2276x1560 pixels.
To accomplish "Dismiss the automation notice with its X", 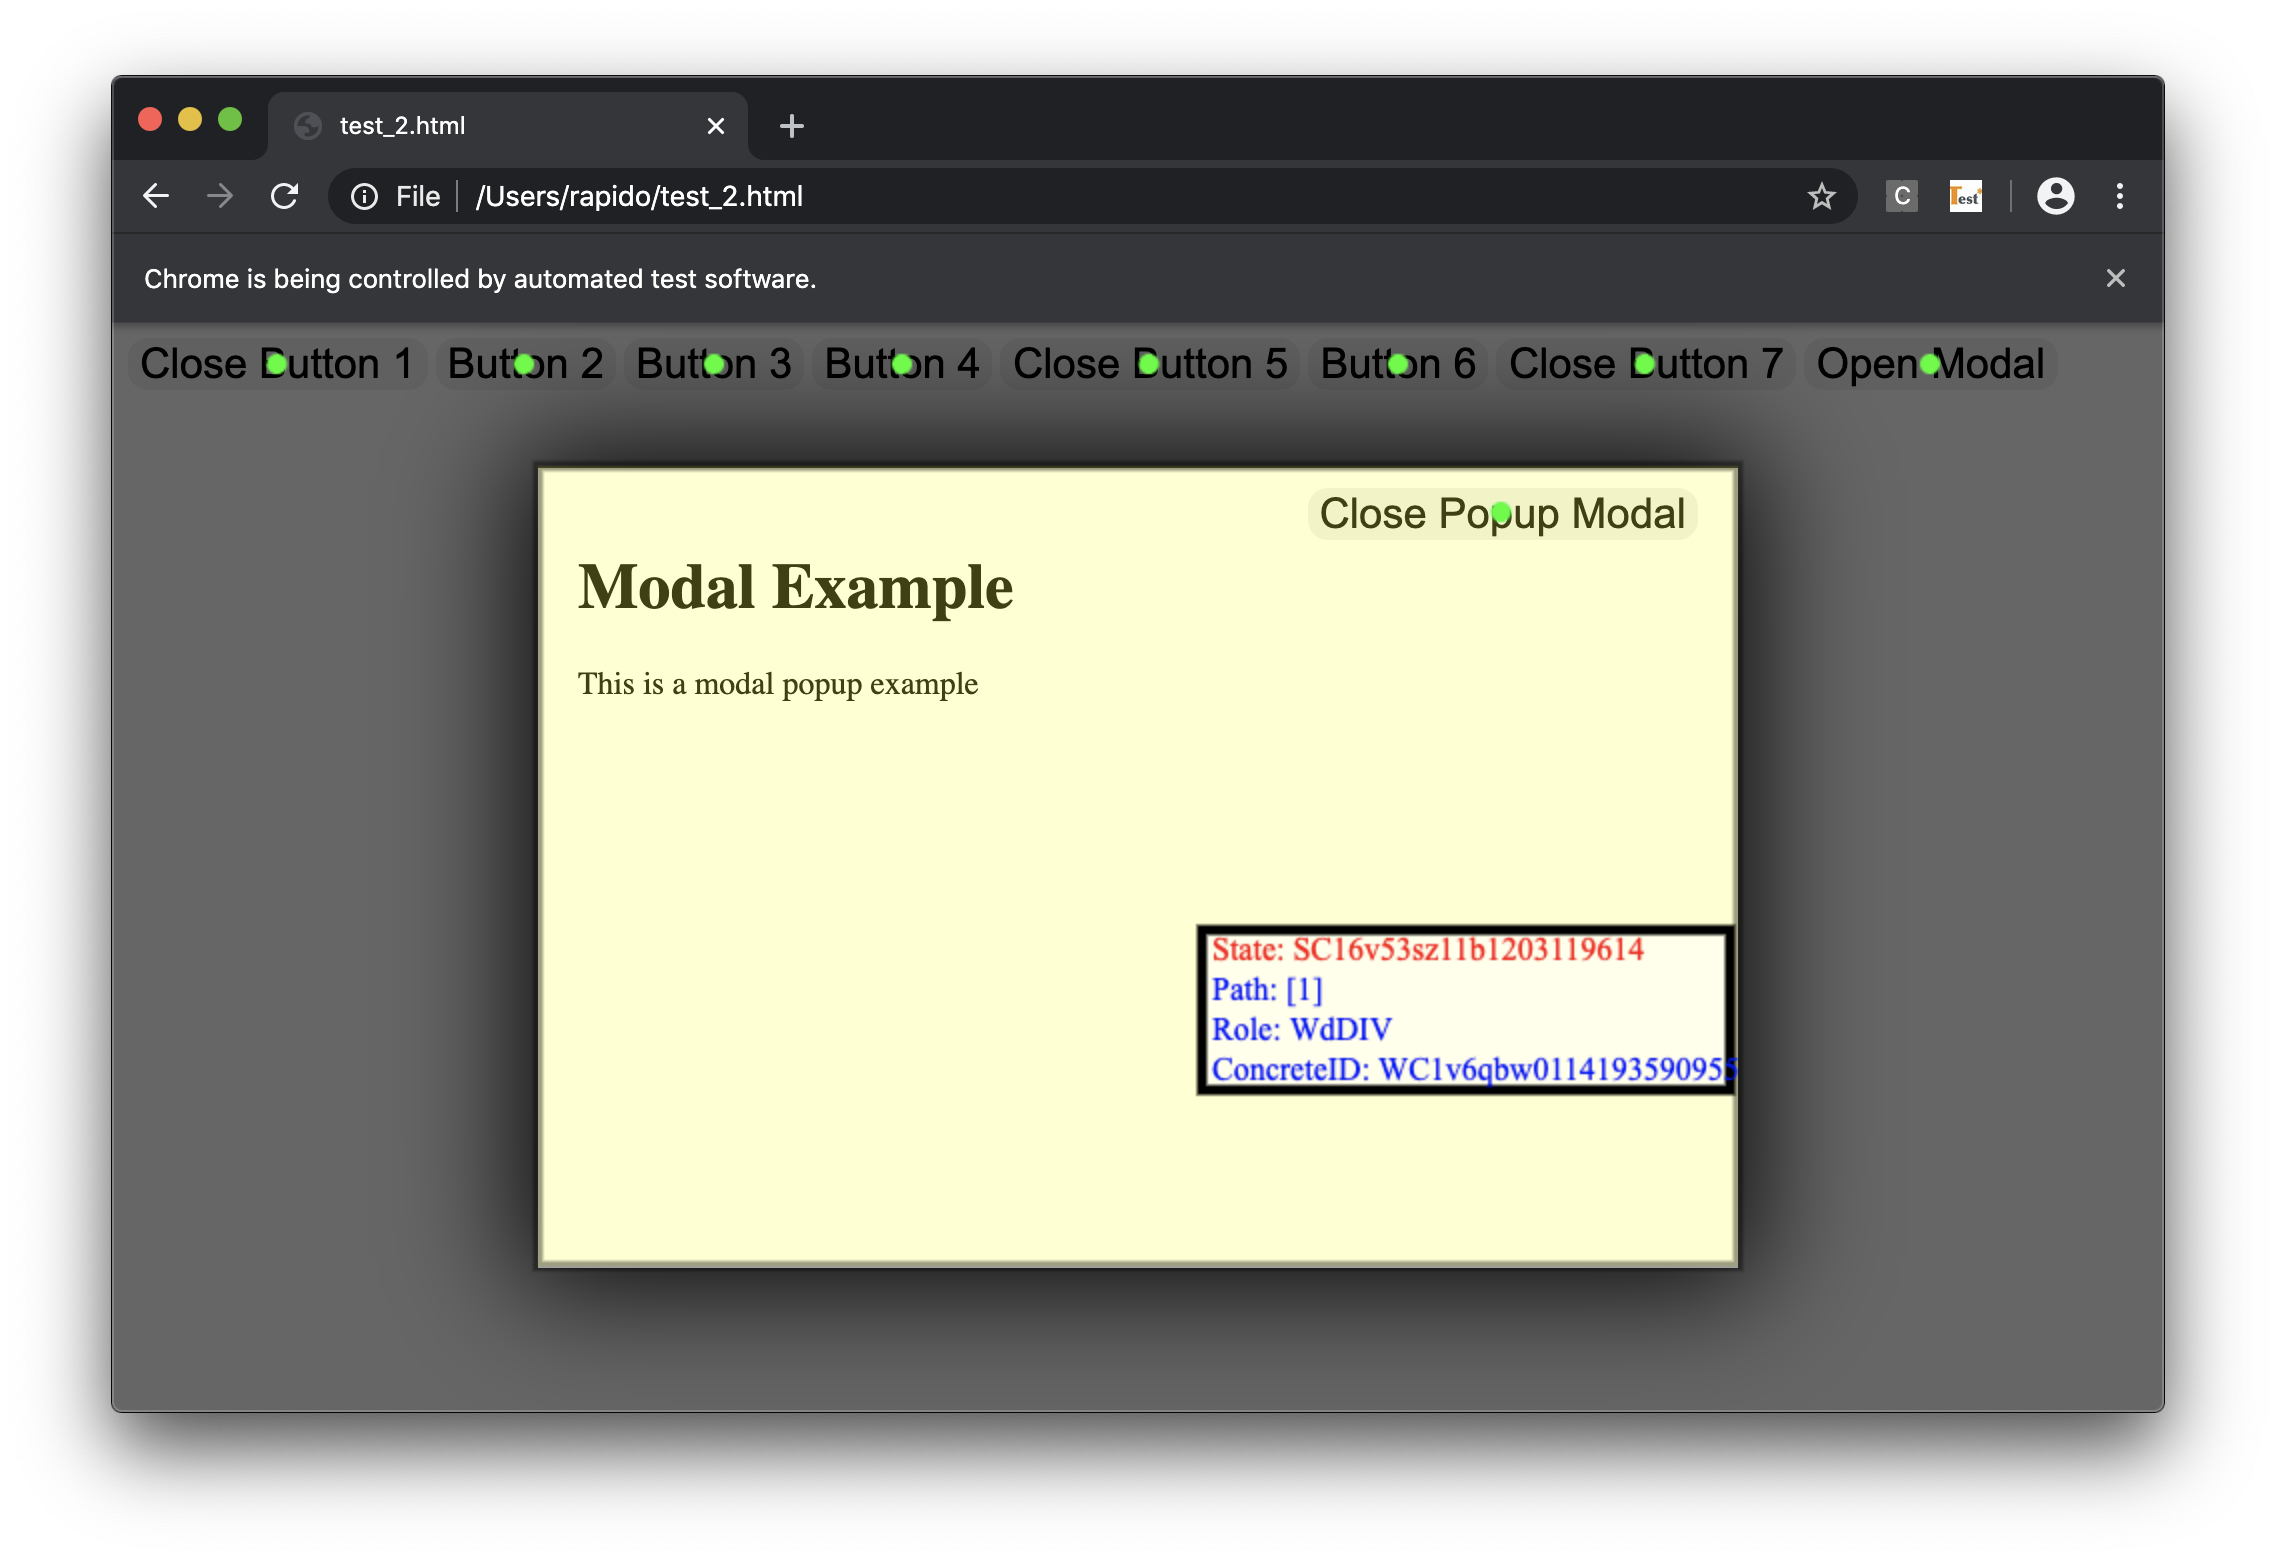I will (2116, 277).
